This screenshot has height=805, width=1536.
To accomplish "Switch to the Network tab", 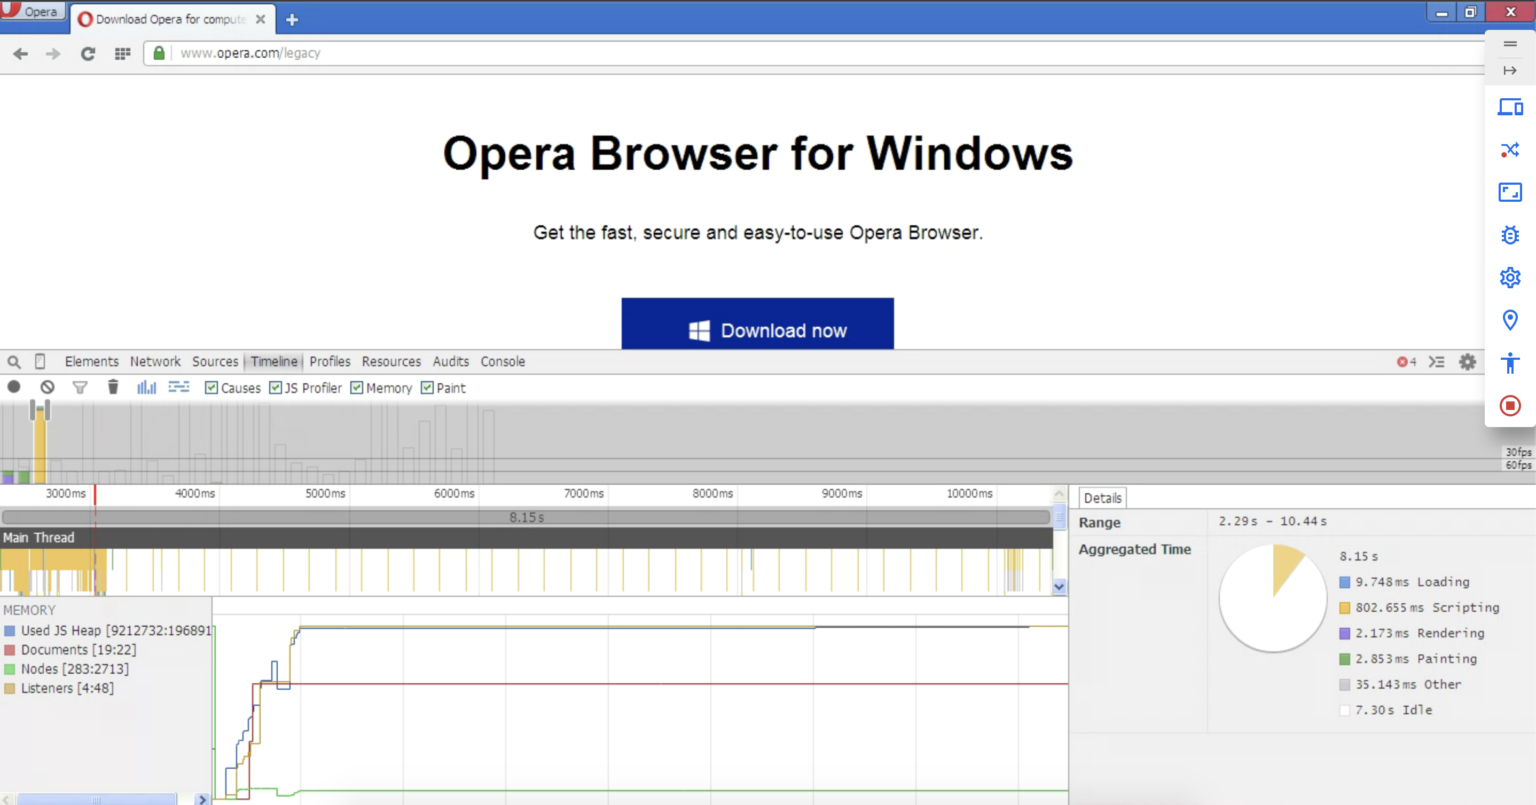I will pyautogui.click(x=155, y=362).
